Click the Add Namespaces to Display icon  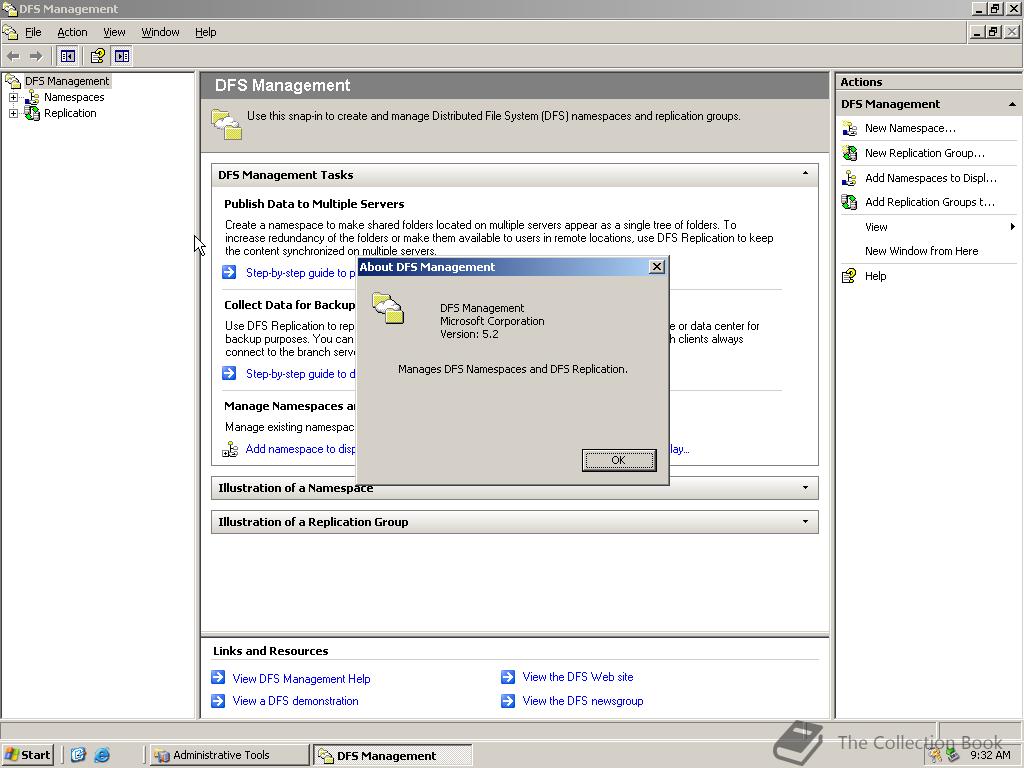click(849, 178)
